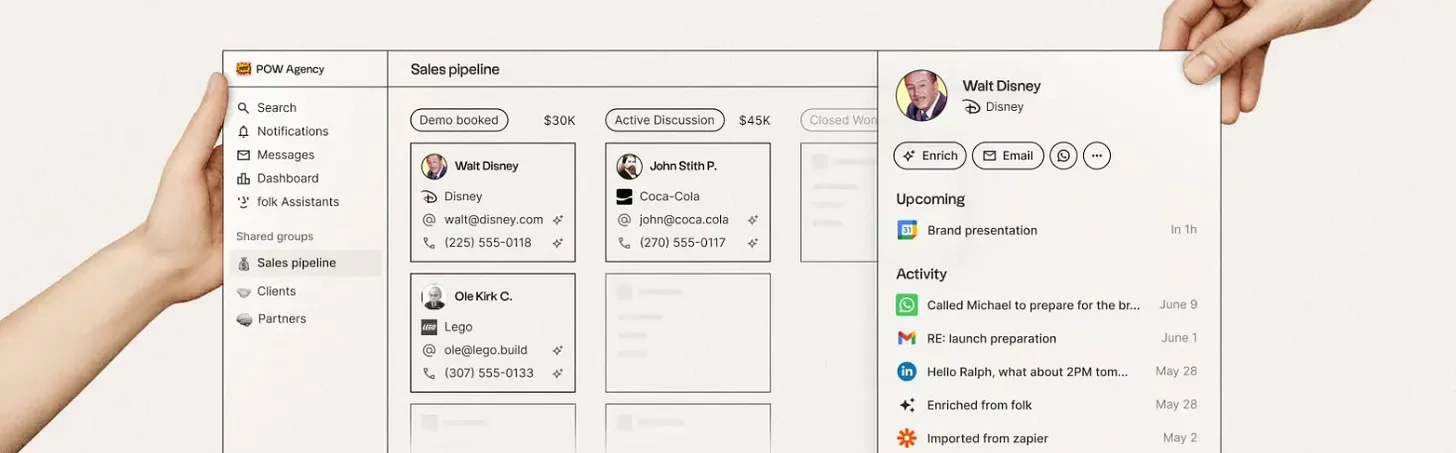This screenshot has width=1456, height=453.
Task: Click the dashboard bar chart icon
Action: coord(243,178)
